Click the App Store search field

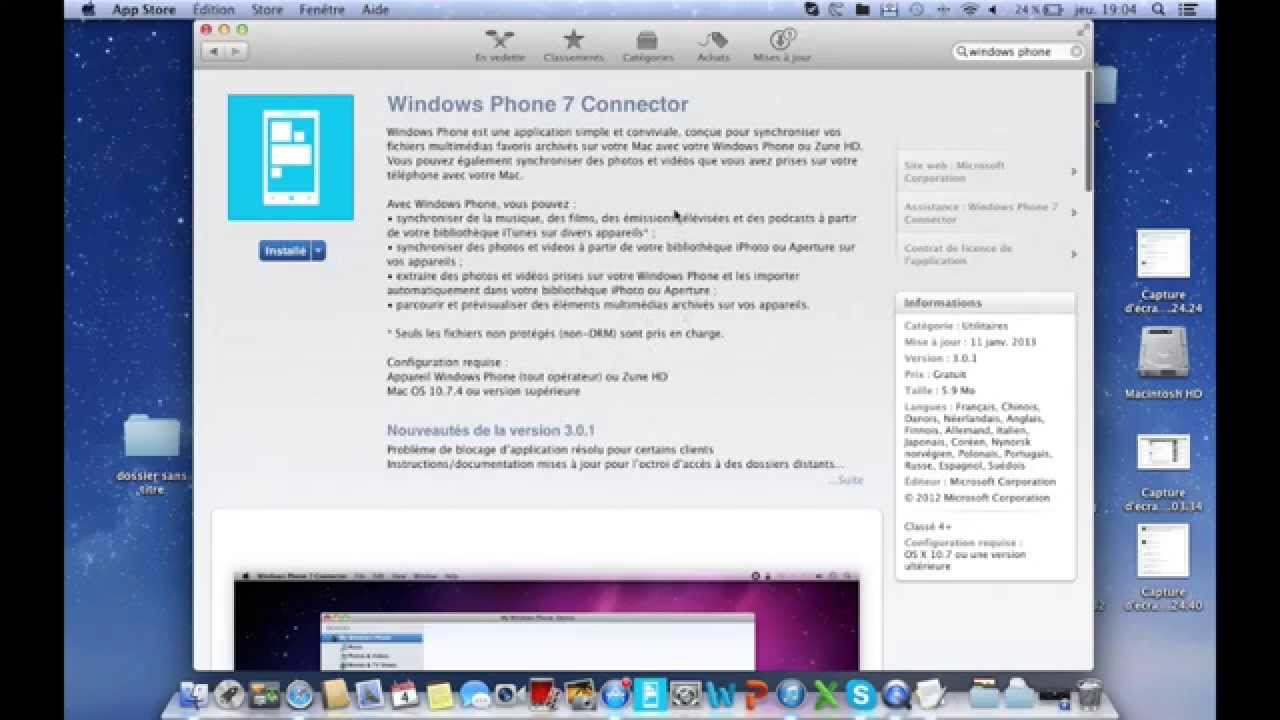[1018, 51]
